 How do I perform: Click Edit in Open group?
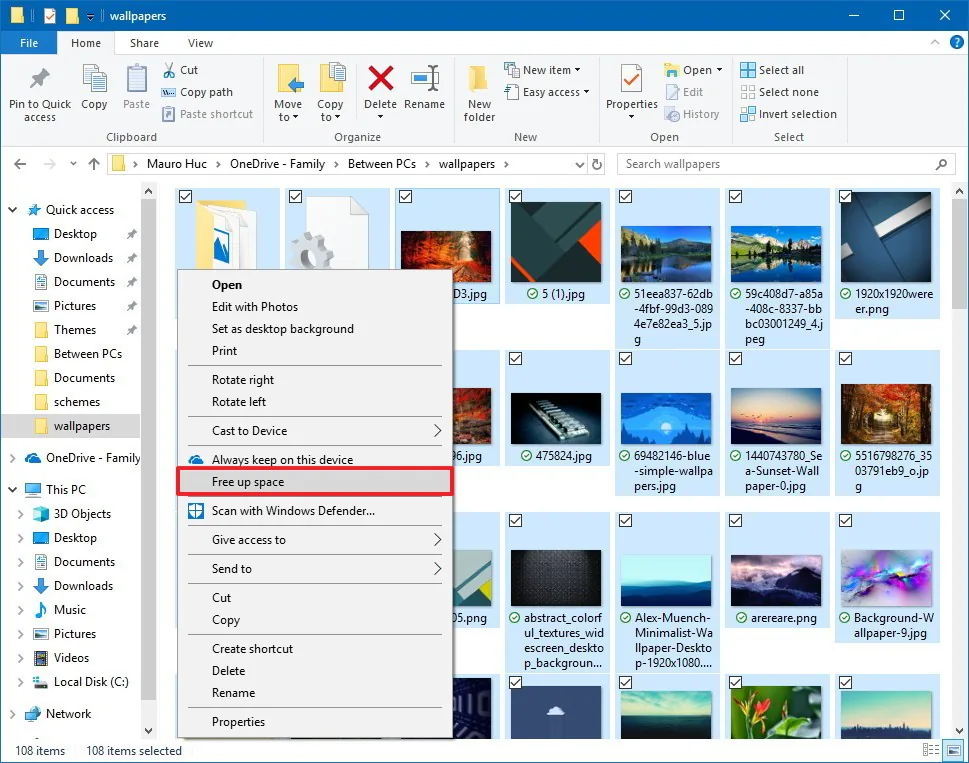[685, 92]
